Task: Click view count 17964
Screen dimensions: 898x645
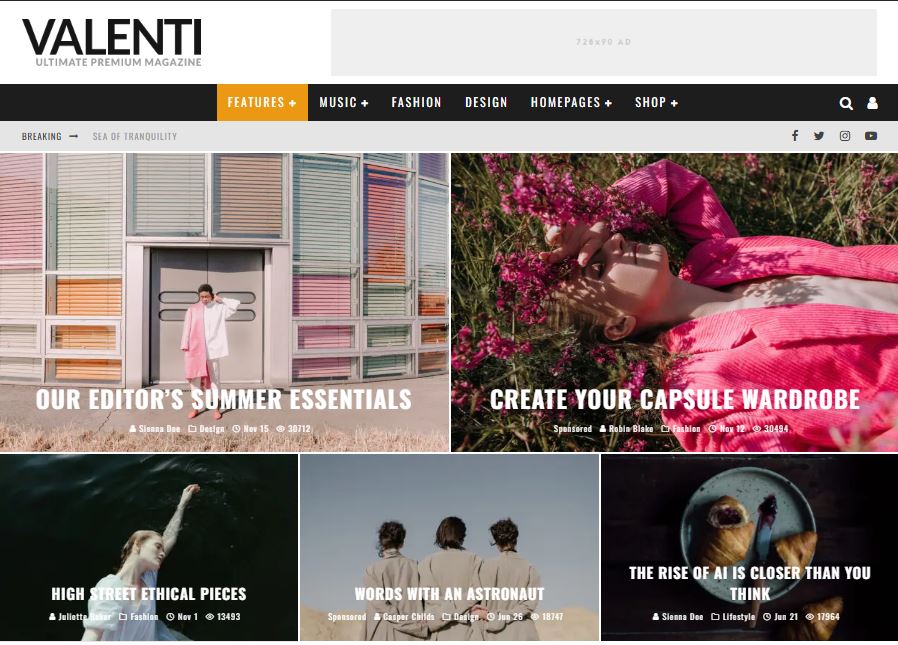Action: coord(822,617)
